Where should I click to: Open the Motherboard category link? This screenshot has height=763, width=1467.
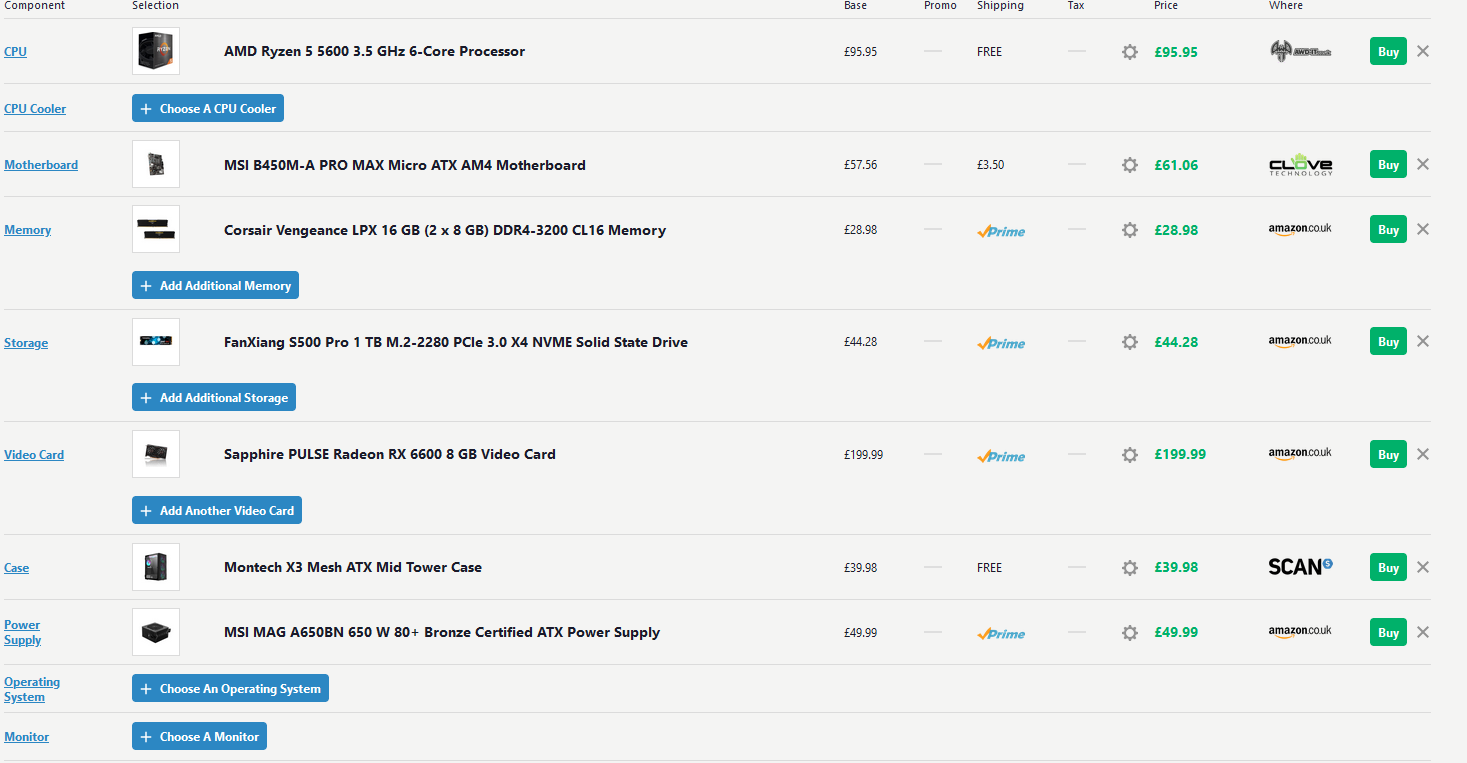coord(41,165)
